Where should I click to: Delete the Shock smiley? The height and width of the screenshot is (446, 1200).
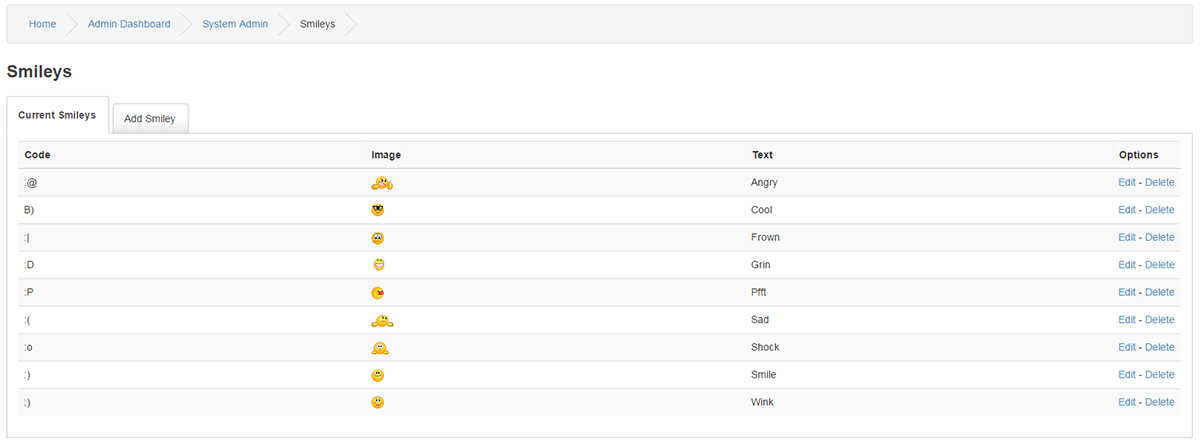click(x=1160, y=347)
